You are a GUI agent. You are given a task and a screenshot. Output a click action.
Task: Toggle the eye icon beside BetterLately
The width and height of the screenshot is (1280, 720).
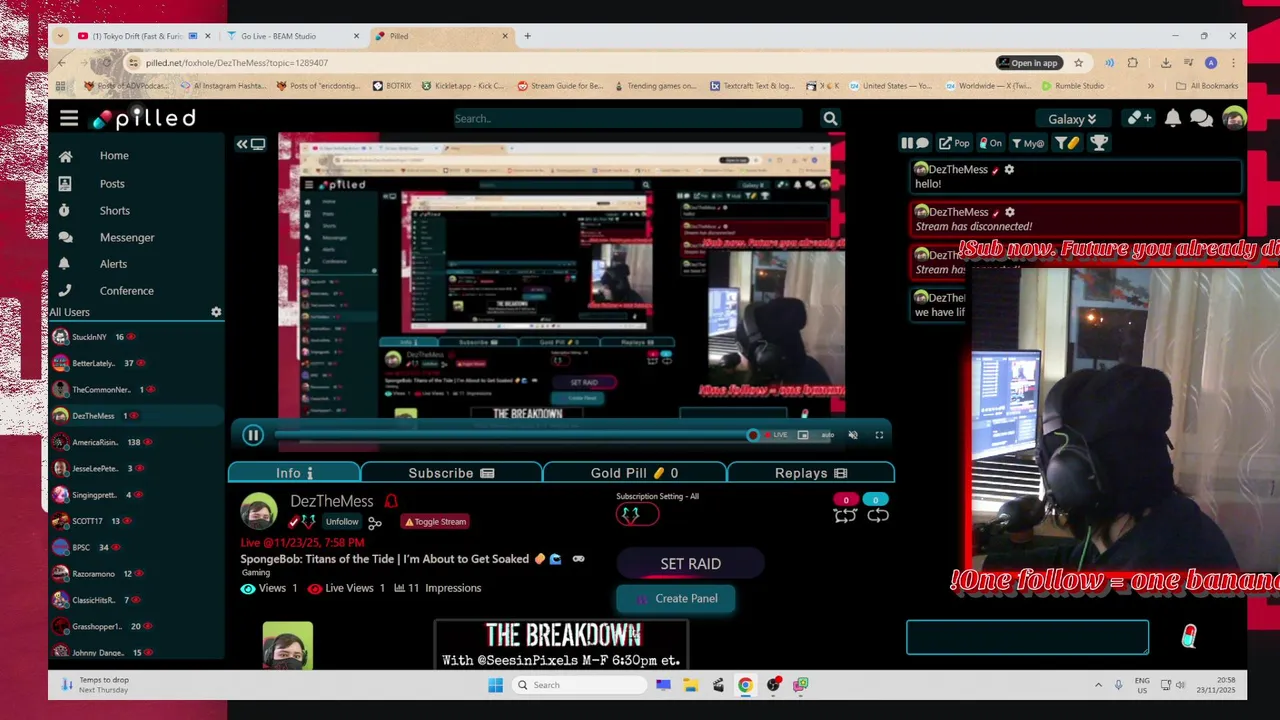141,363
